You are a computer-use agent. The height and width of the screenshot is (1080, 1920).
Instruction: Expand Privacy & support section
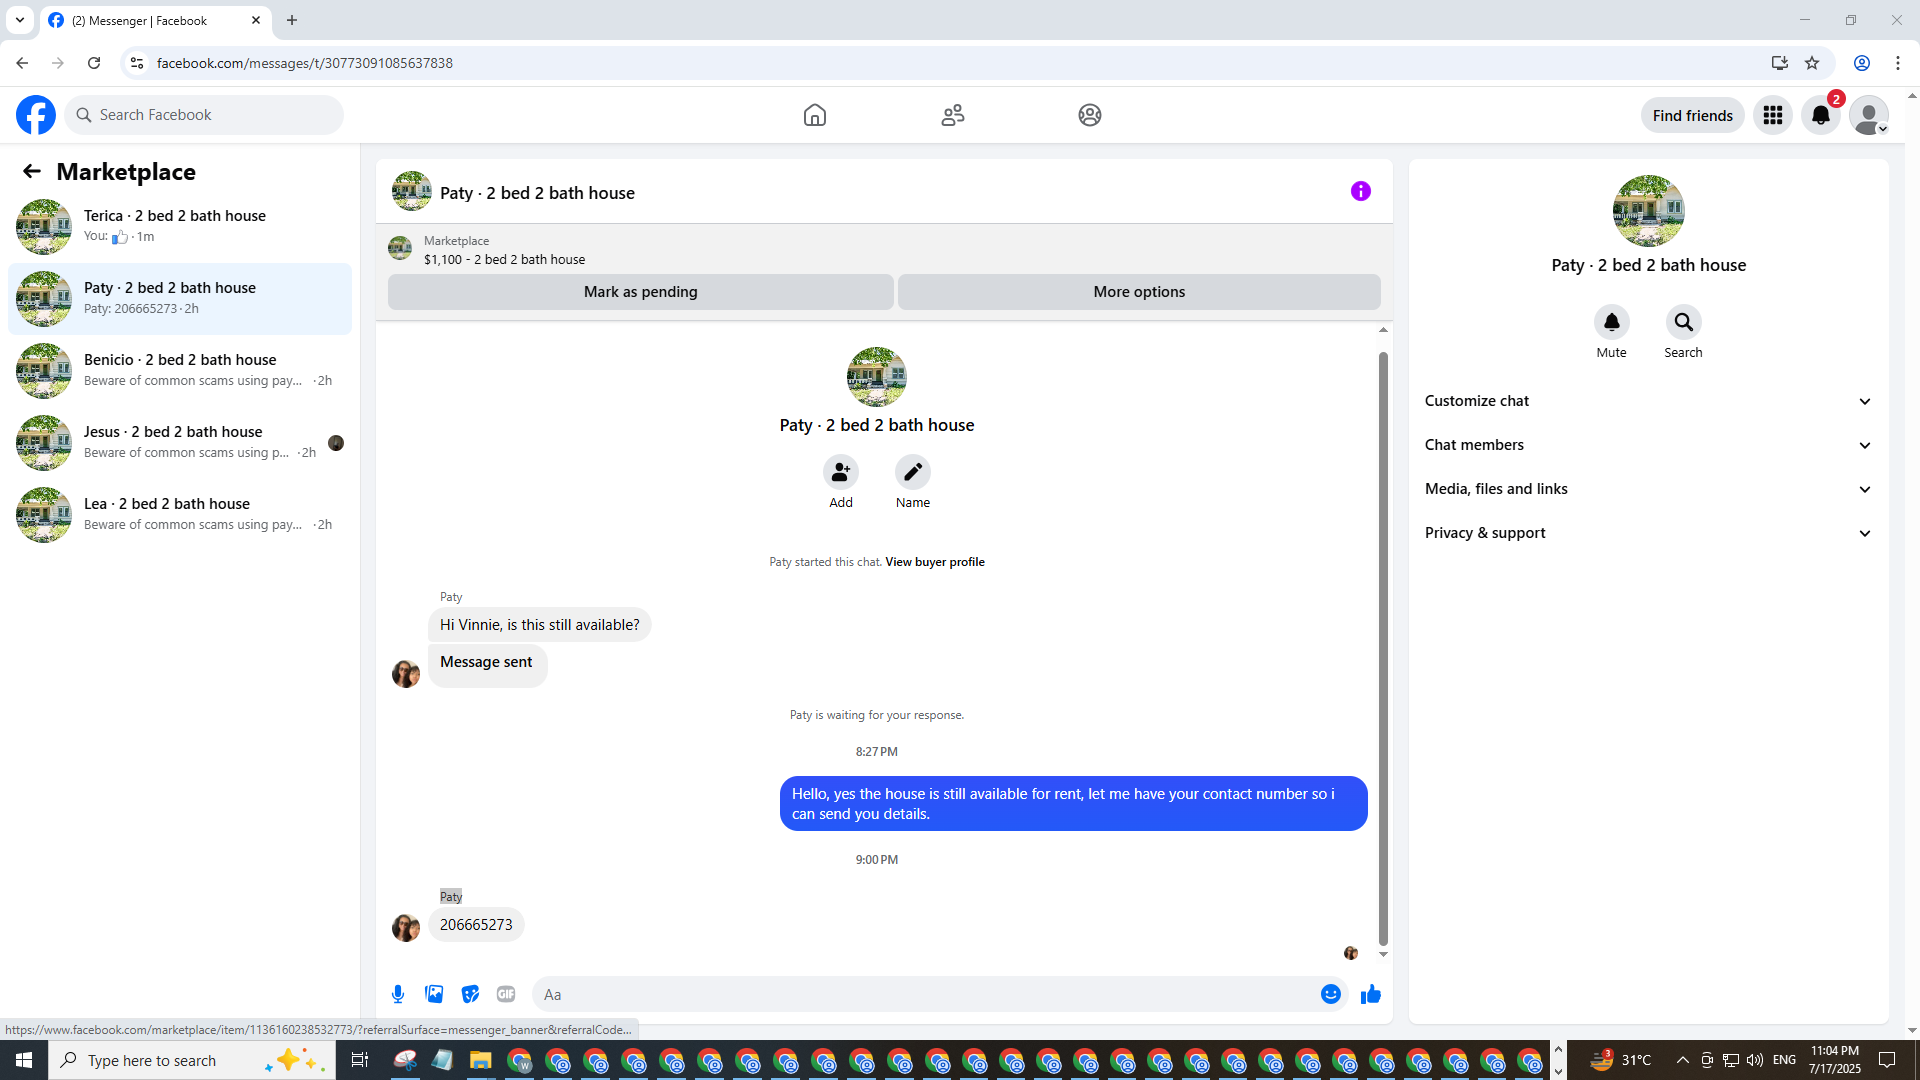(1649, 533)
